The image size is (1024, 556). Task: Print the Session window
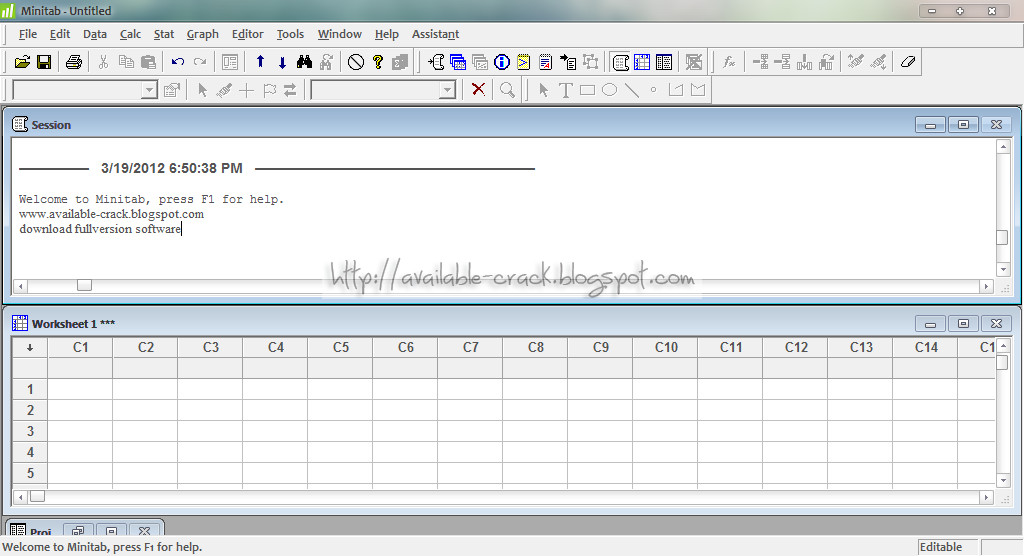74,62
